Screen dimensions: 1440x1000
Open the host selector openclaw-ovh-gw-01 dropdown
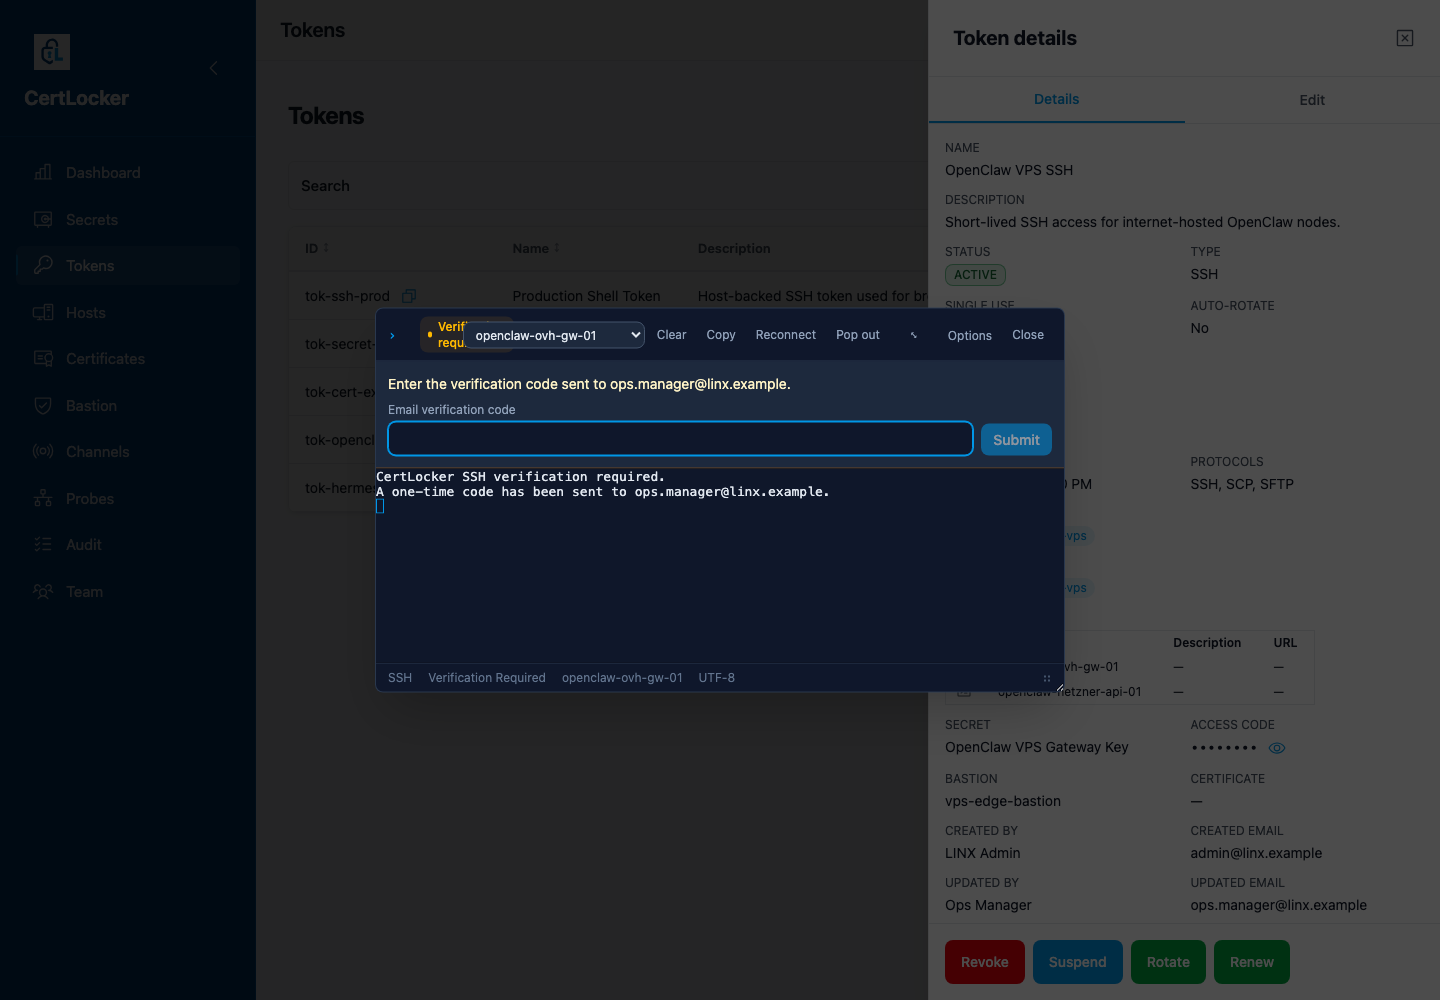point(554,335)
